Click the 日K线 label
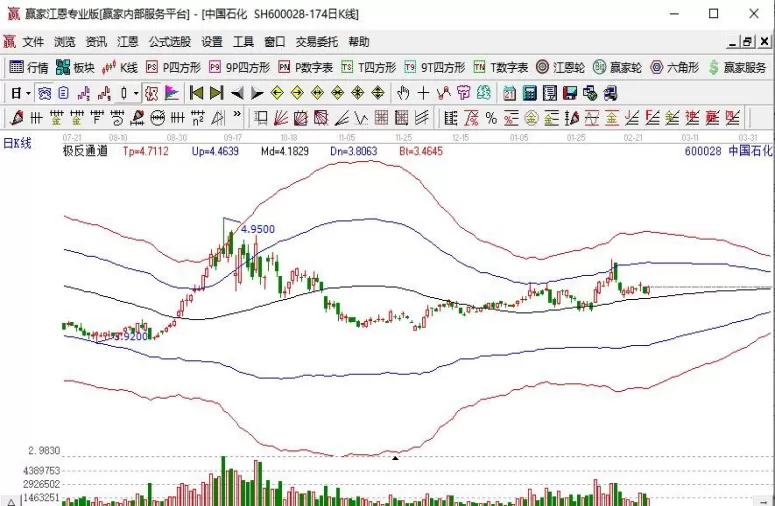 click(x=17, y=143)
